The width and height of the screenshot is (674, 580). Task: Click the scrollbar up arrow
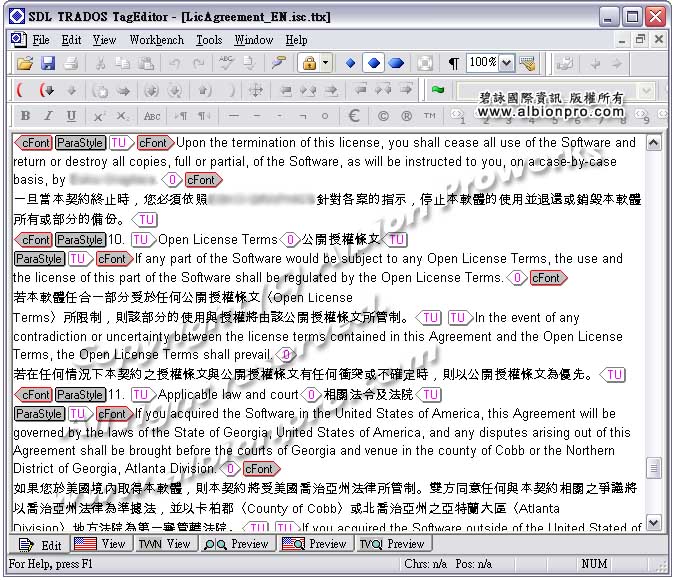653,143
